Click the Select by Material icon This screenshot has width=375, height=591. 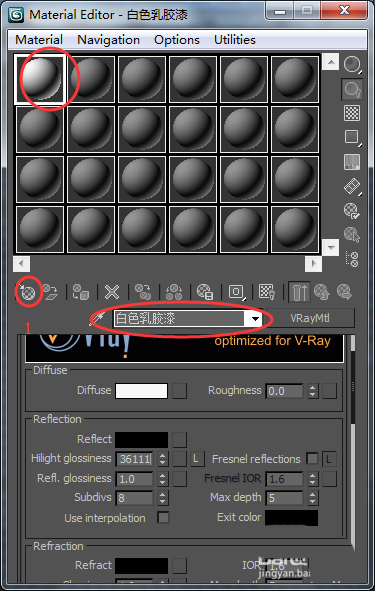tap(352, 235)
